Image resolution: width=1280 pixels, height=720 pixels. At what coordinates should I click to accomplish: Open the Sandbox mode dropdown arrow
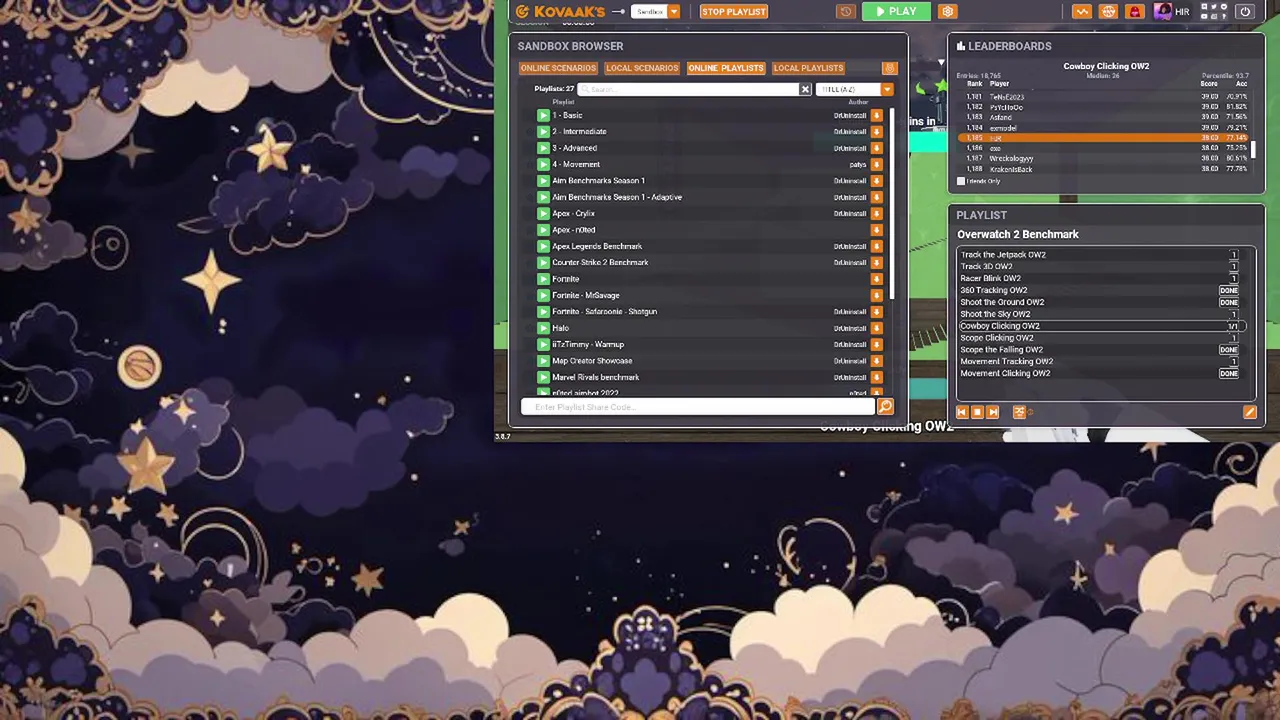(x=674, y=12)
